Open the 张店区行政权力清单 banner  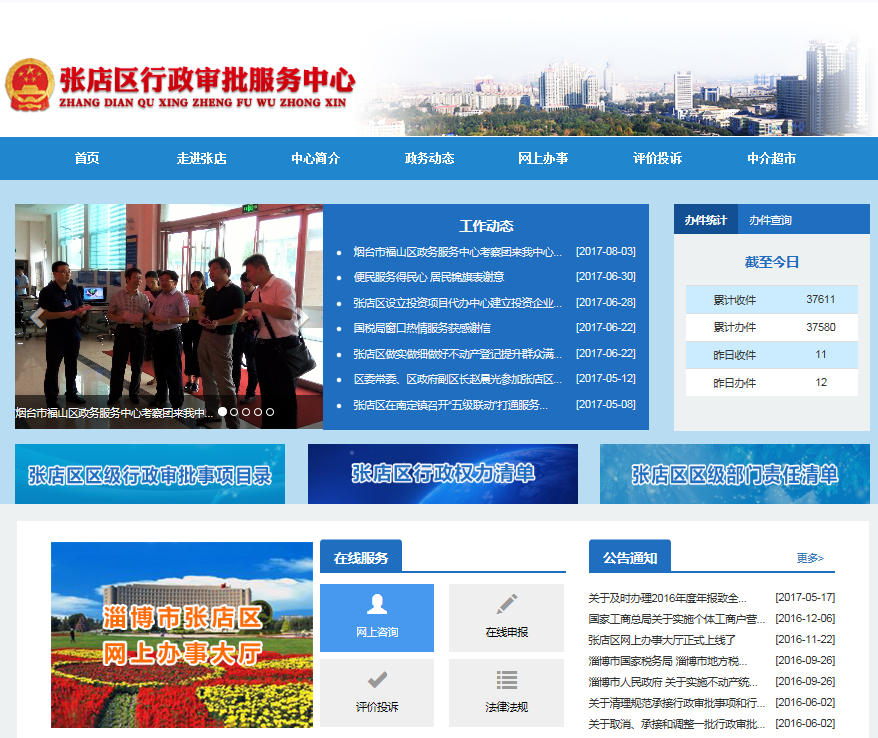(442, 474)
